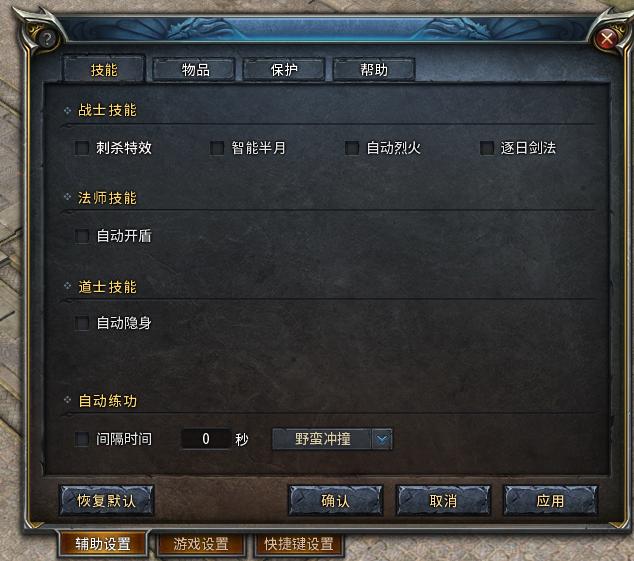Select the 帮助 tab
634x561 pixels.
pos(374,70)
